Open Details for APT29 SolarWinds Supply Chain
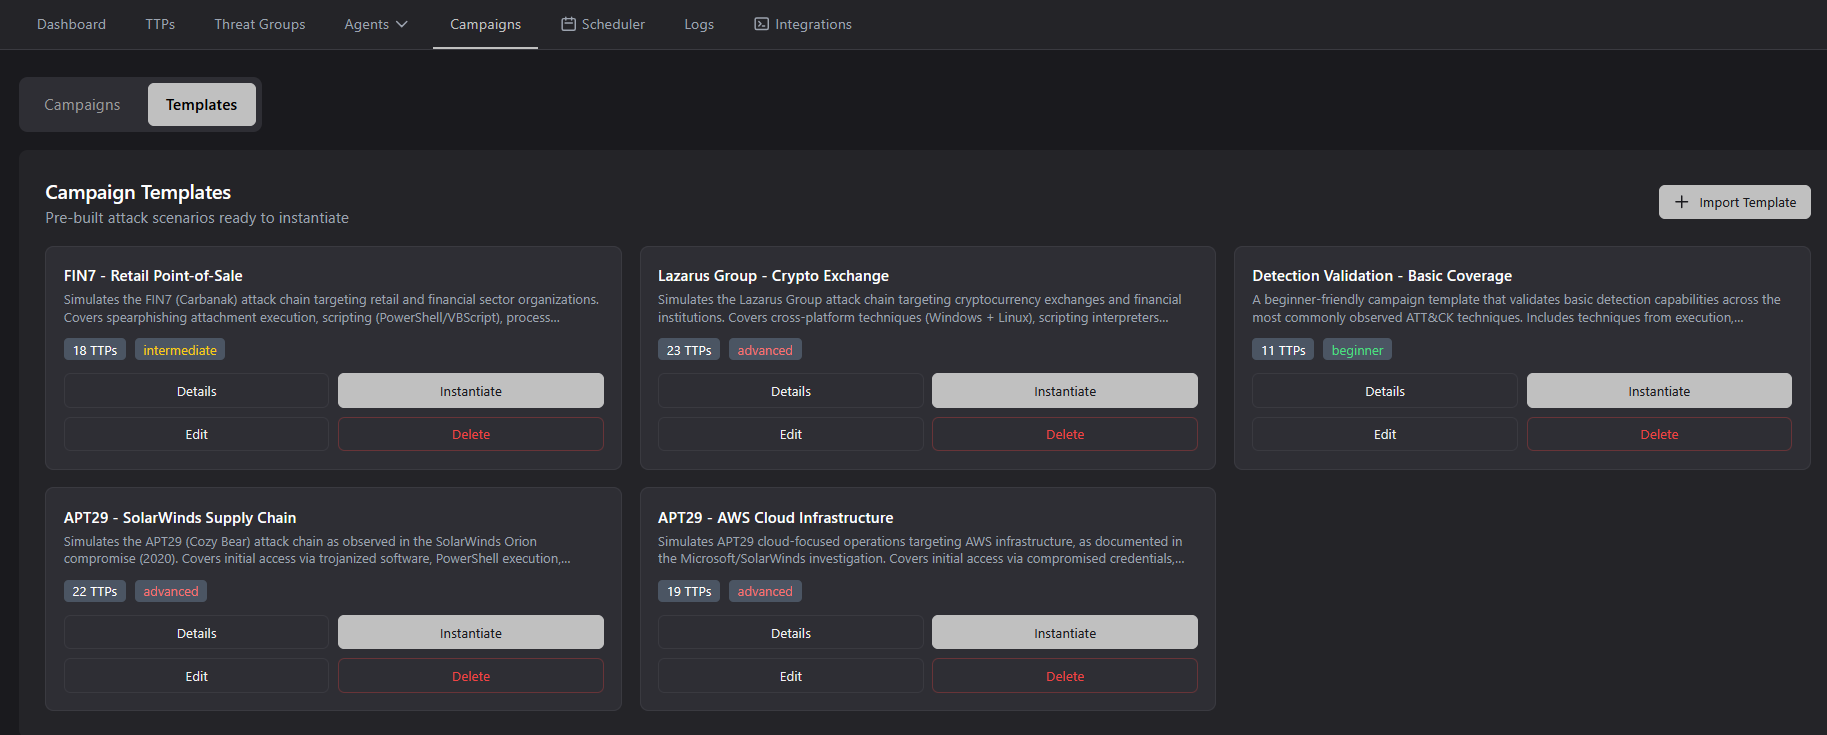This screenshot has height=735, width=1827. (x=197, y=633)
